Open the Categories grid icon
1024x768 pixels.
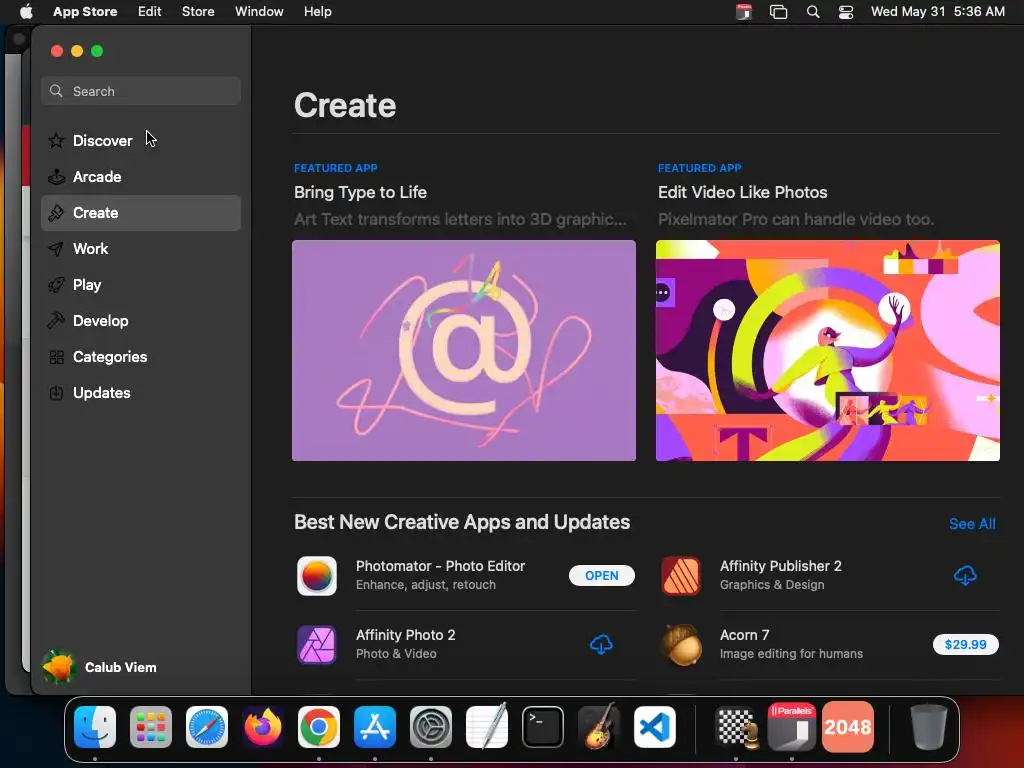tap(56, 357)
